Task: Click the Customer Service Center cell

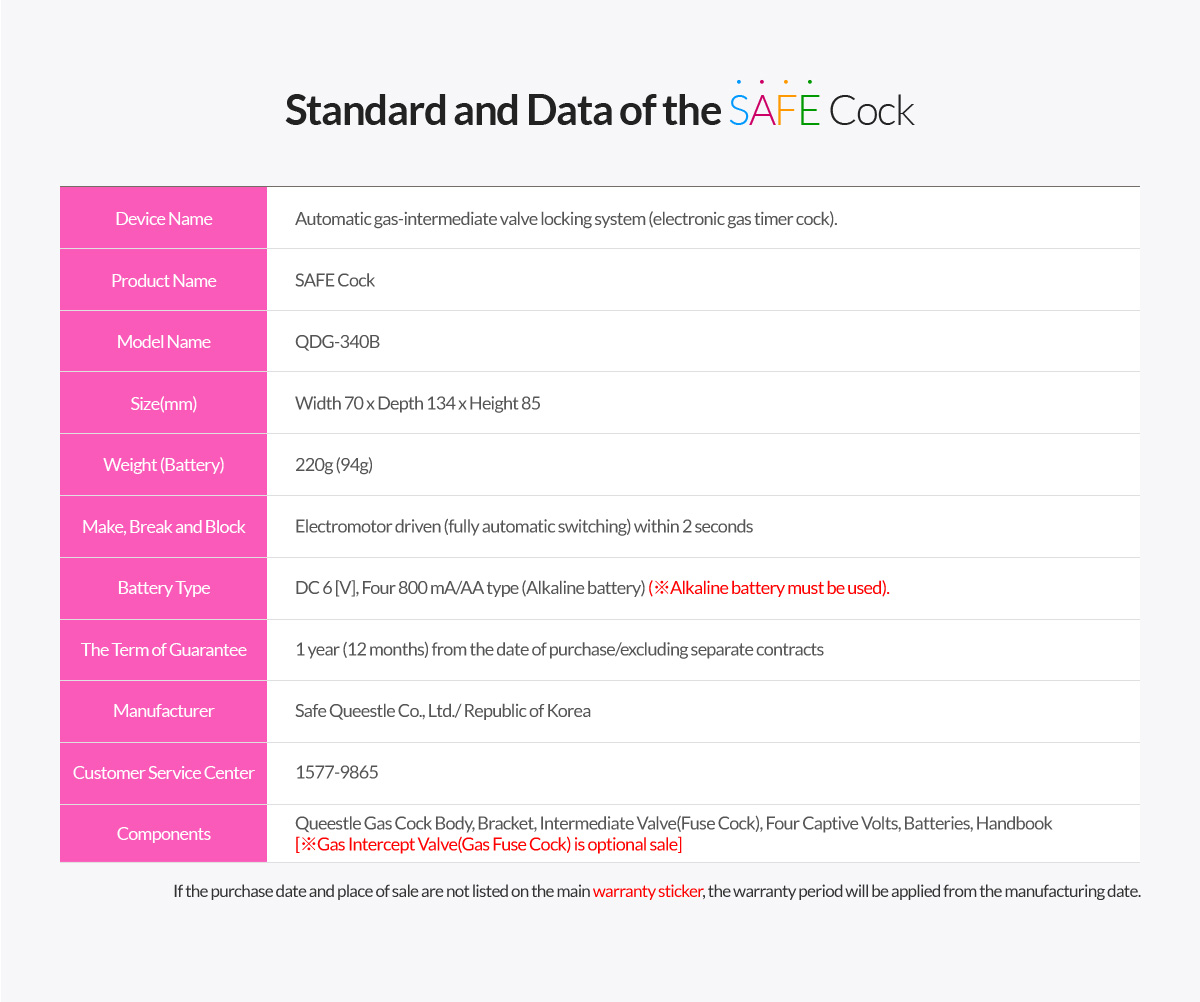Action: pyautogui.click(x=164, y=773)
